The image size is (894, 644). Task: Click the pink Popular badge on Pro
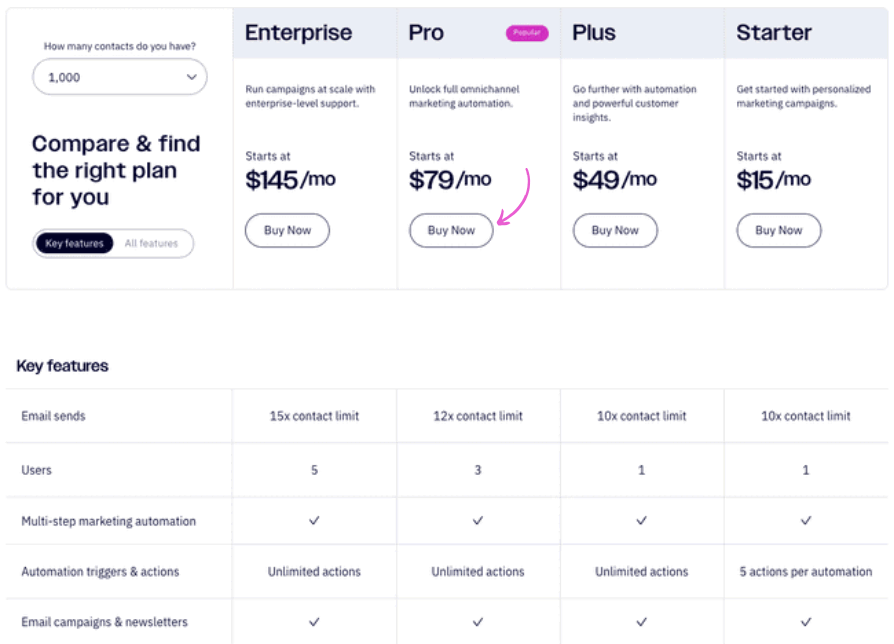527,33
